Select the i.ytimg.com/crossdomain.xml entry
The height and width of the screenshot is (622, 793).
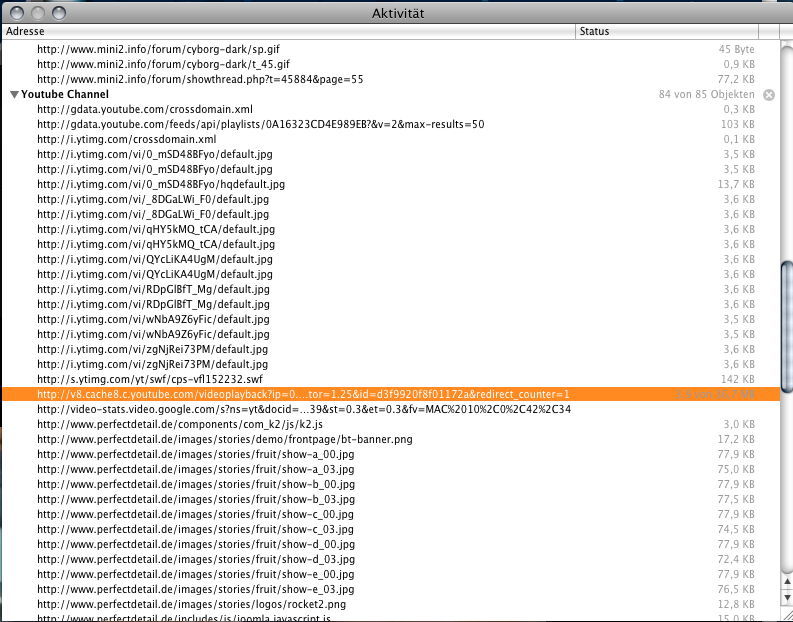(126, 139)
